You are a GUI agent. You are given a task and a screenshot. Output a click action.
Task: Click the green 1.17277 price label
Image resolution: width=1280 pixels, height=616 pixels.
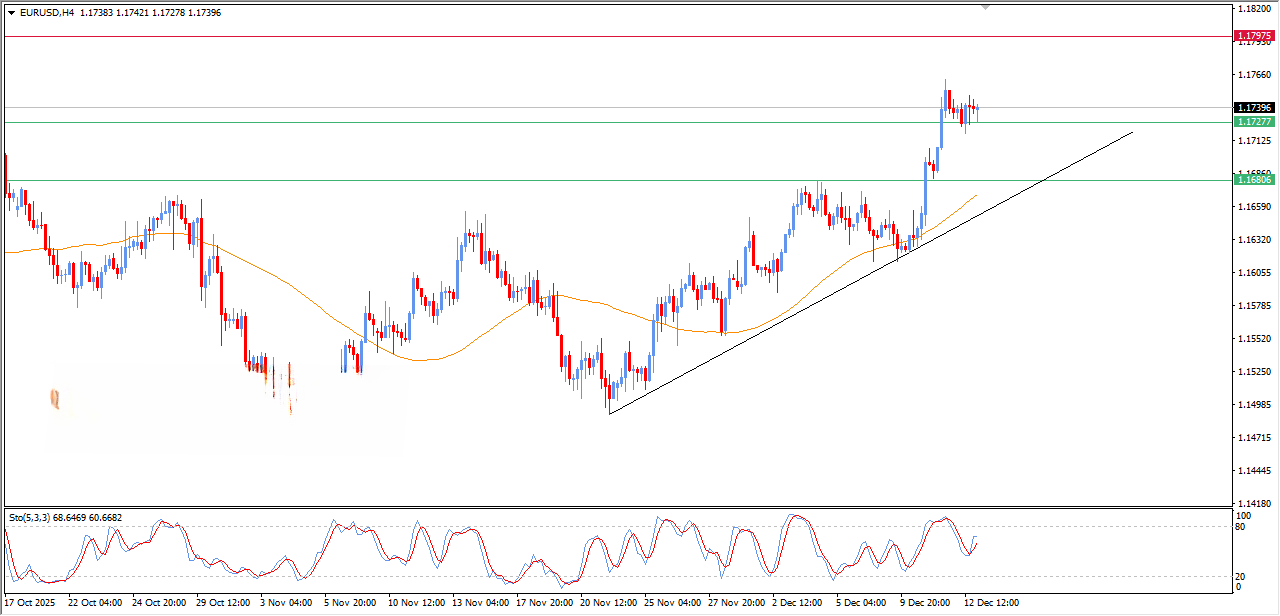tap(1254, 122)
